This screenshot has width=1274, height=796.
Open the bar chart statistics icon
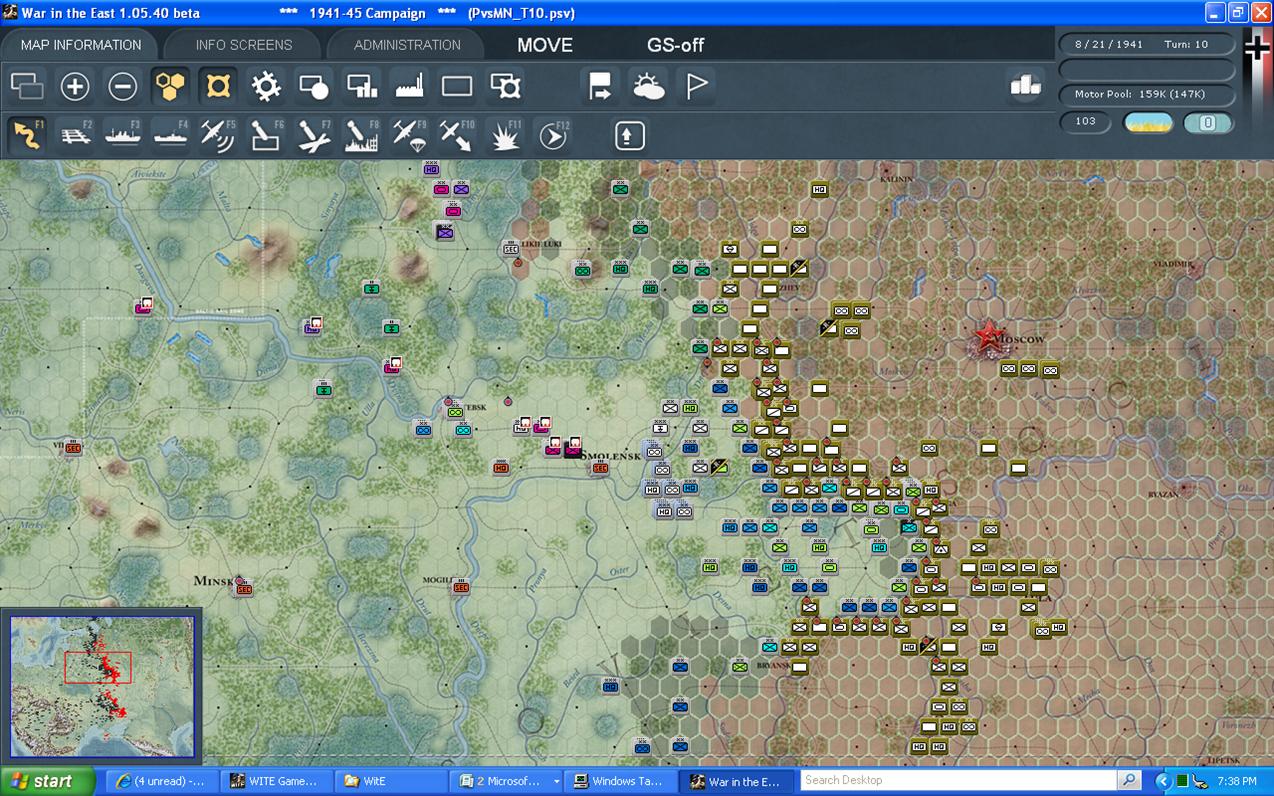pyautogui.click(x=1025, y=86)
